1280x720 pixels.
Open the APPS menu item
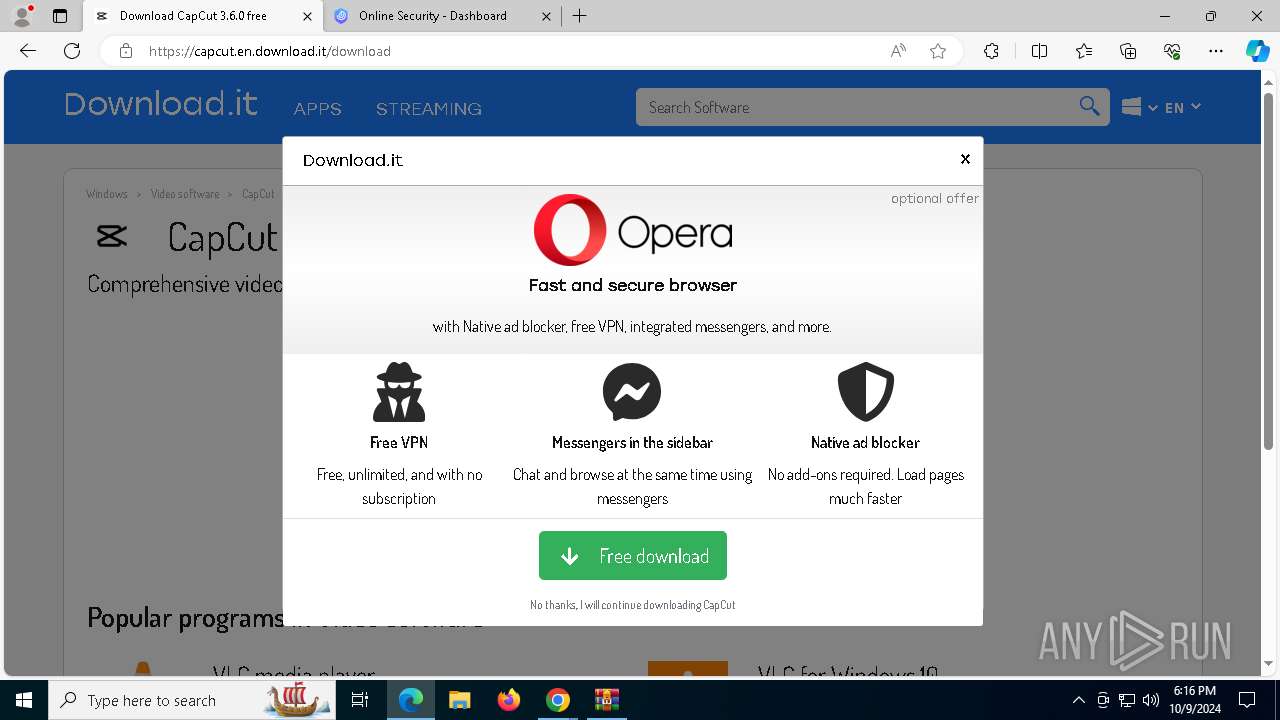[318, 108]
